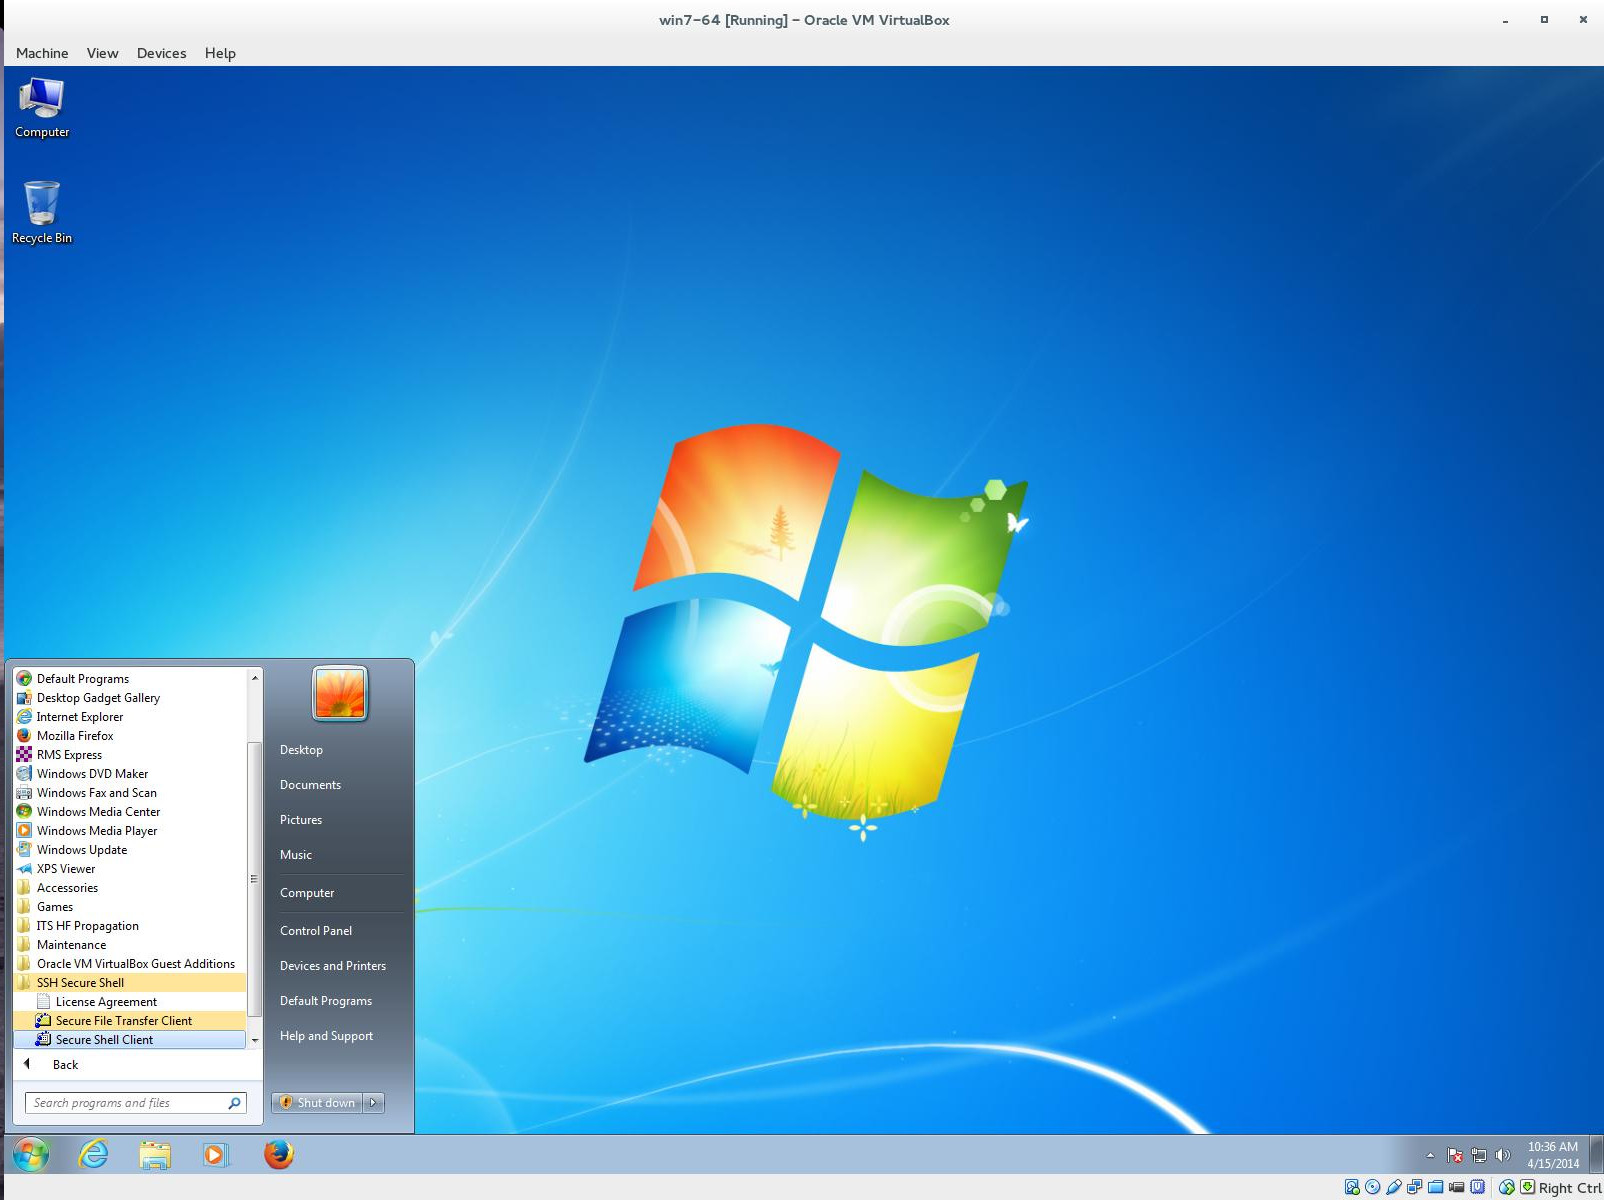This screenshot has width=1604, height=1200.
Task: Click the VirtualBox hard disk status icon
Action: point(1352,1187)
